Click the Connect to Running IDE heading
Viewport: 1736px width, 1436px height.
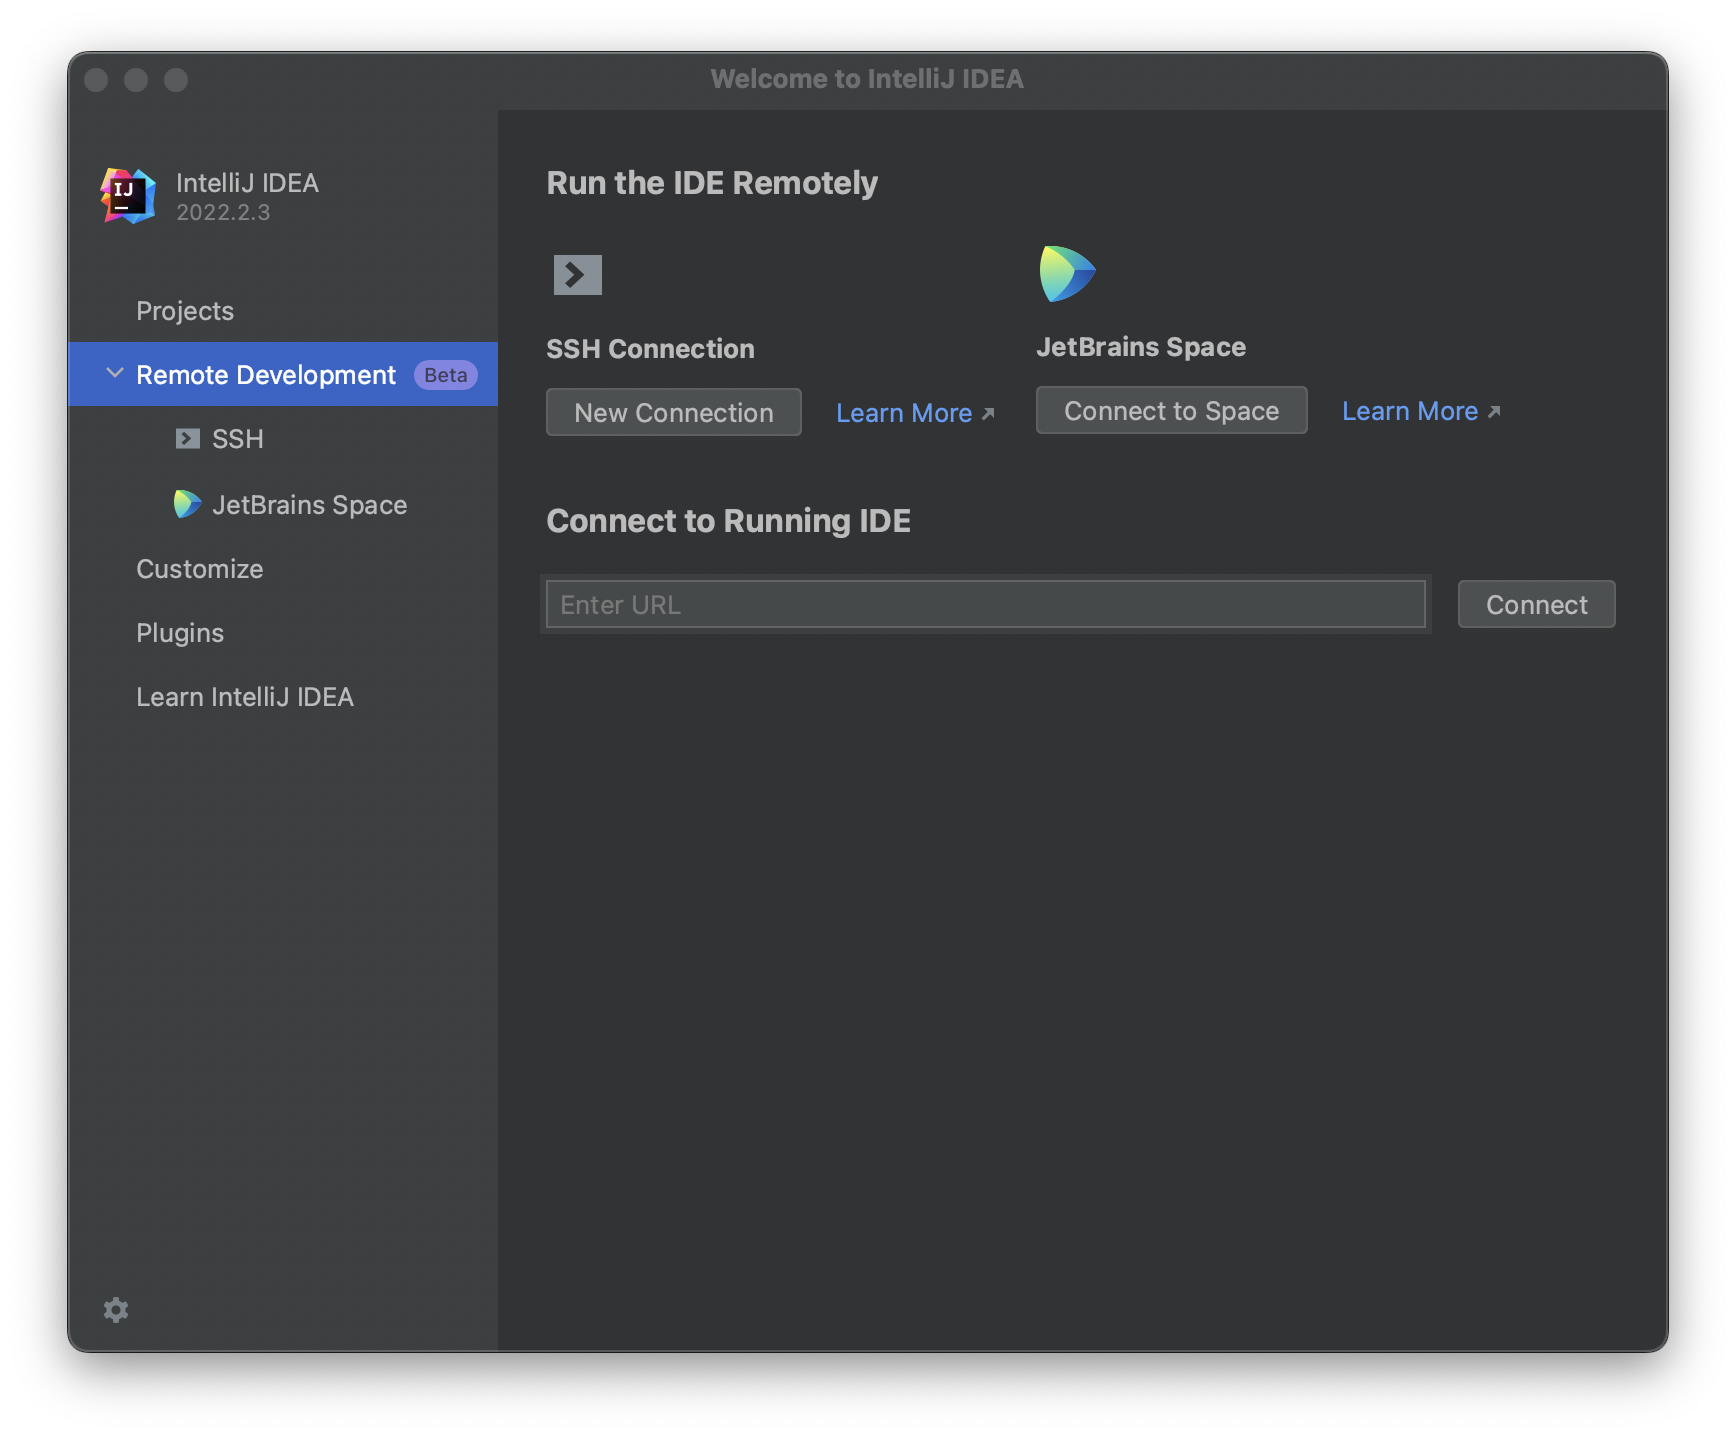pyautogui.click(x=729, y=521)
